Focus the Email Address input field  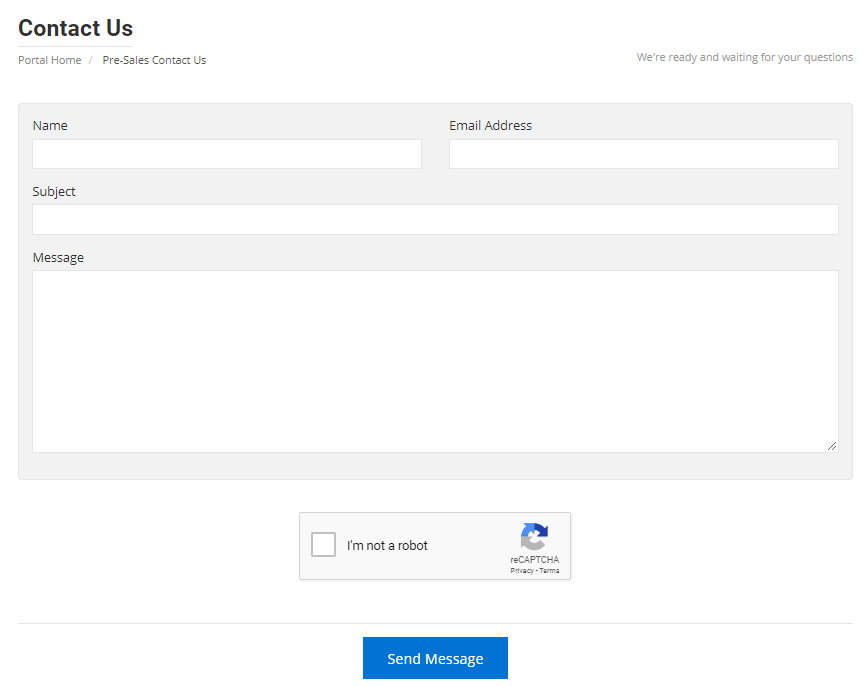[644, 154]
